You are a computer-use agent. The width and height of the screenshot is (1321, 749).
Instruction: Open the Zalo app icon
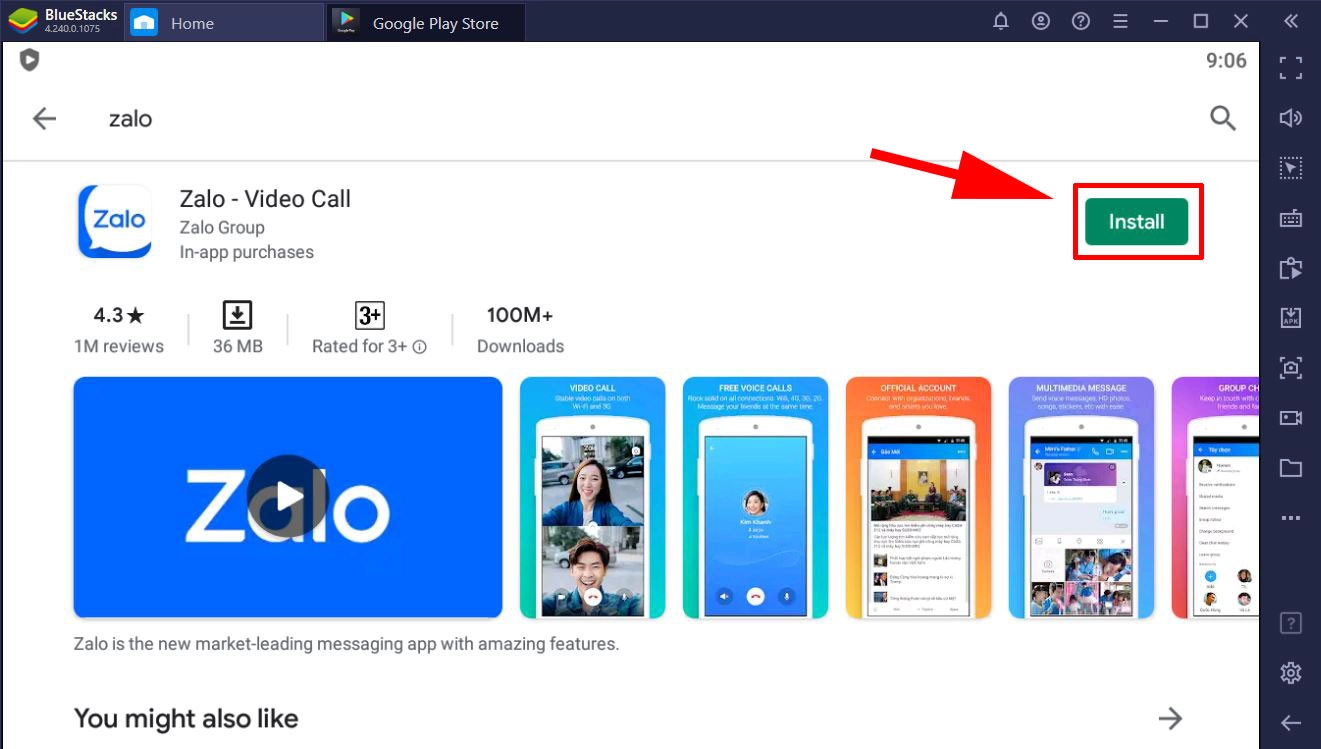[114, 221]
